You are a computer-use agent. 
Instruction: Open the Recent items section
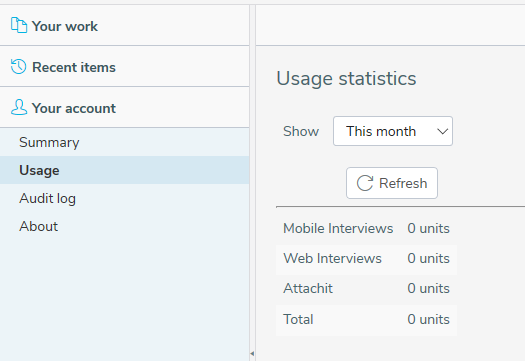click(125, 67)
